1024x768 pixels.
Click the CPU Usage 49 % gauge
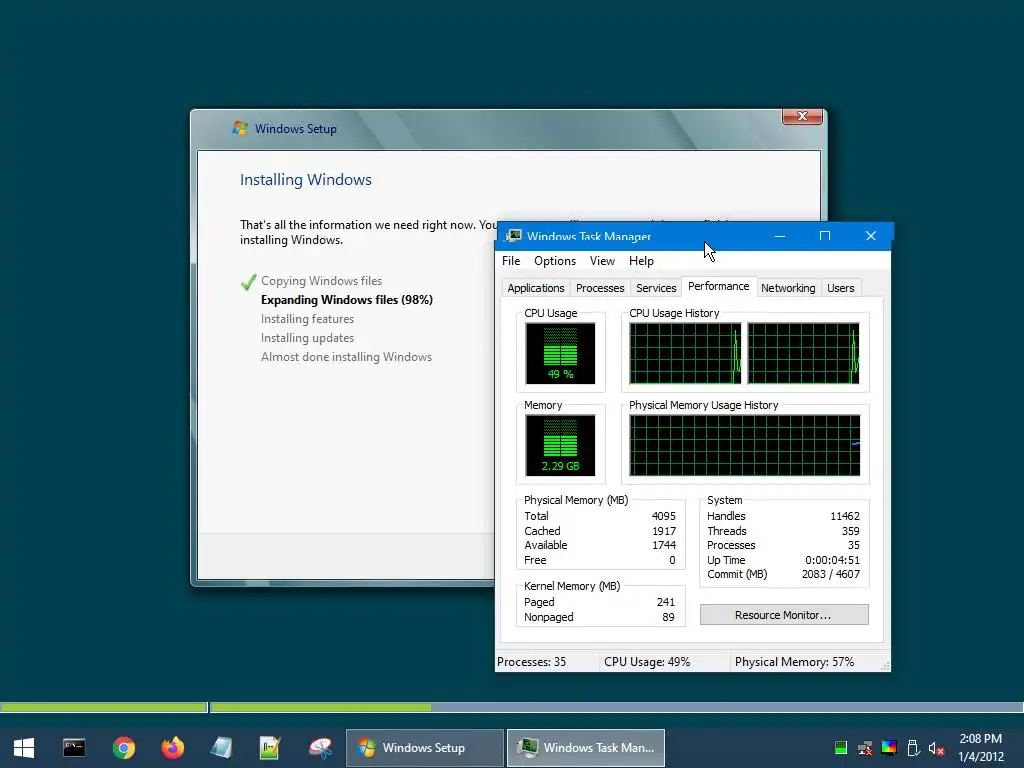point(560,353)
